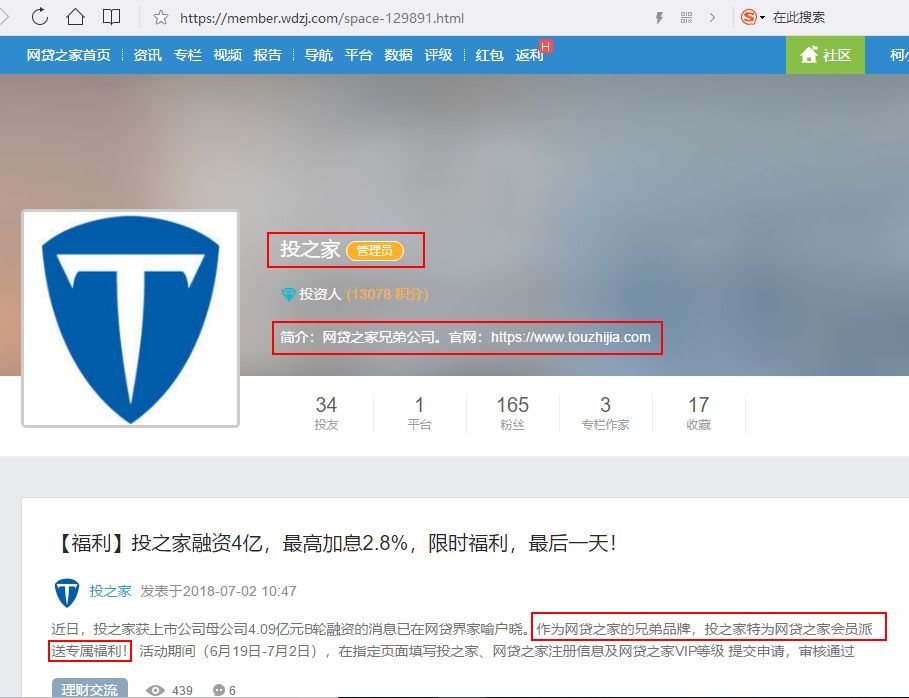Click the 理财交流 category tag
The image size is (909, 698).
pos(89,689)
